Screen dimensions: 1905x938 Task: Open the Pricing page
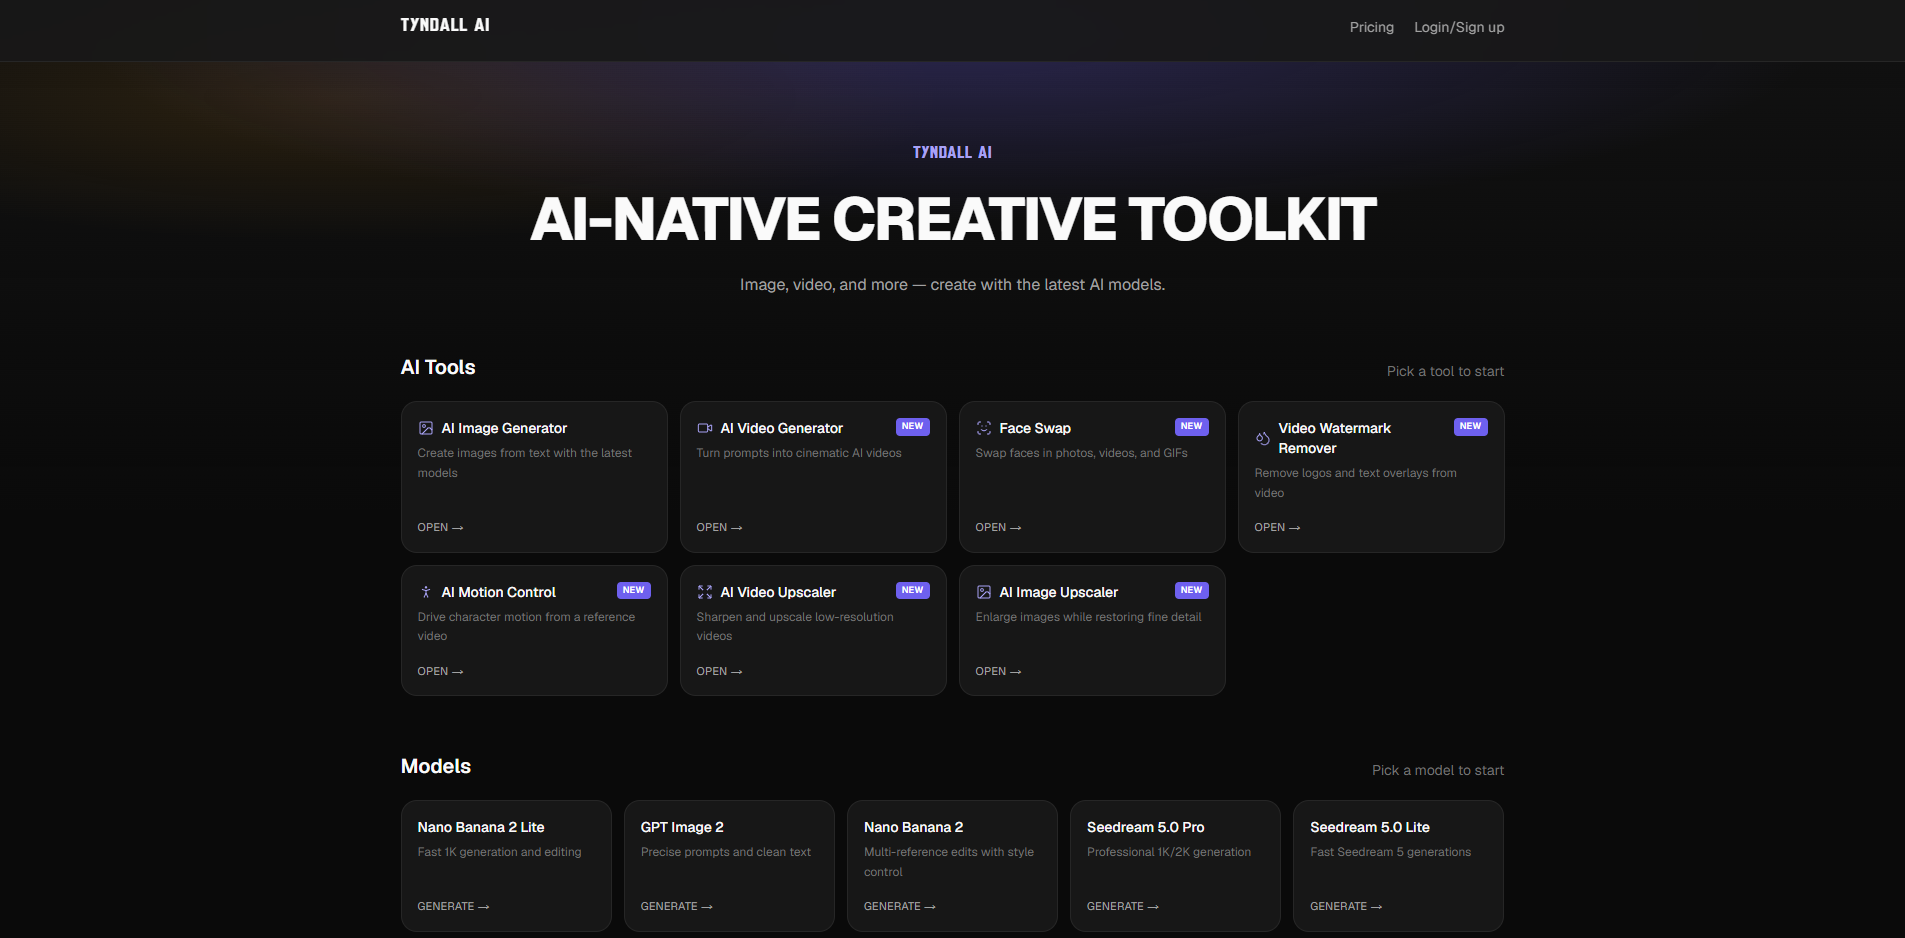(x=1372, y=27)
